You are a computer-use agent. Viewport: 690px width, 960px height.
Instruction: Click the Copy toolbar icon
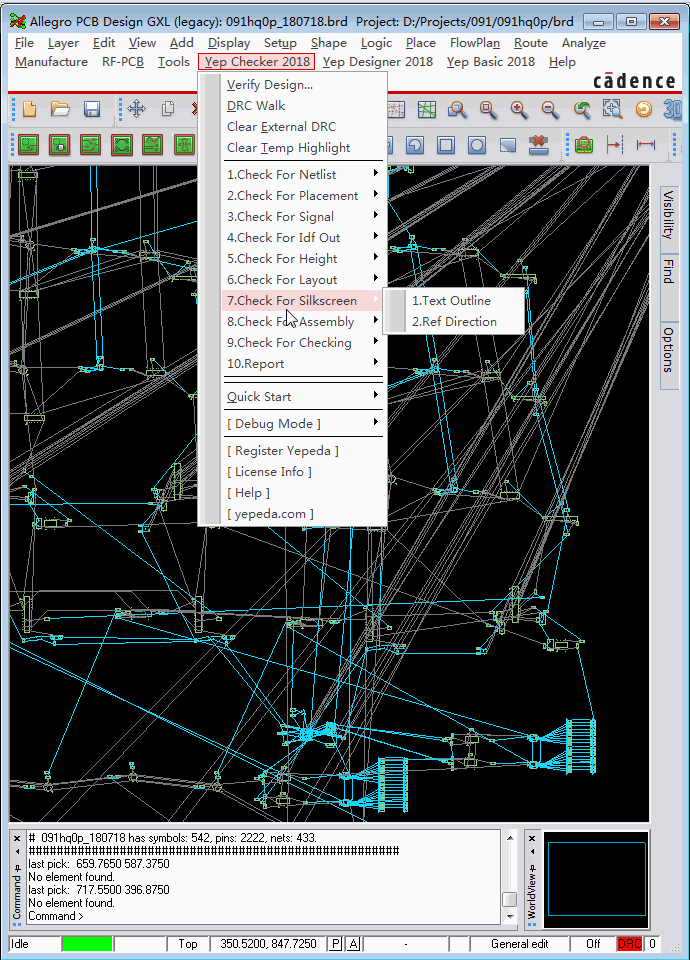click(168, 110)
